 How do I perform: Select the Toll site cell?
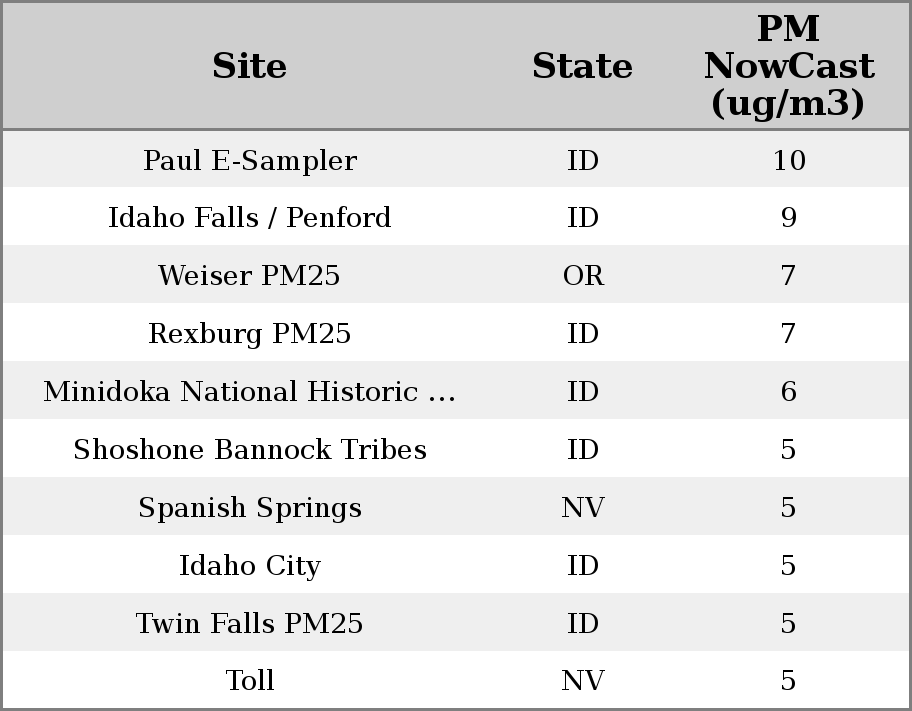click(249, 681)
